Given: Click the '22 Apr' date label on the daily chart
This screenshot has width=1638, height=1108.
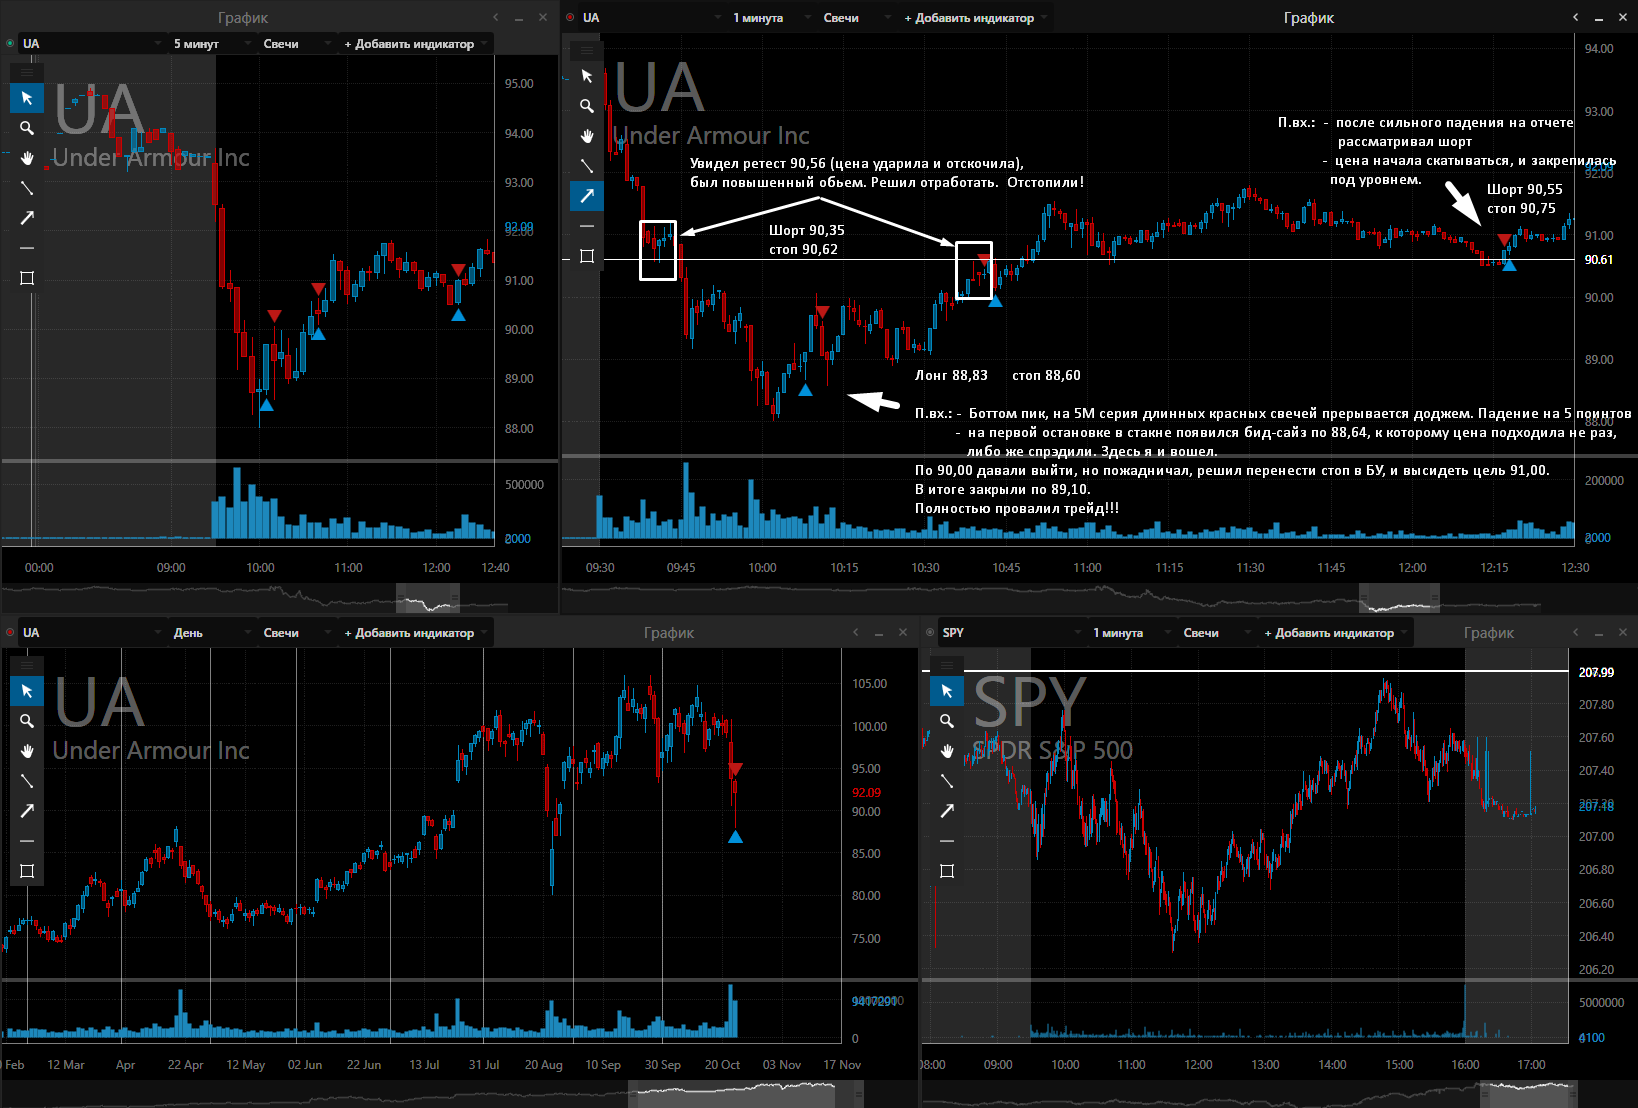Looking at the screenshot, I should tap(185, 1064).
